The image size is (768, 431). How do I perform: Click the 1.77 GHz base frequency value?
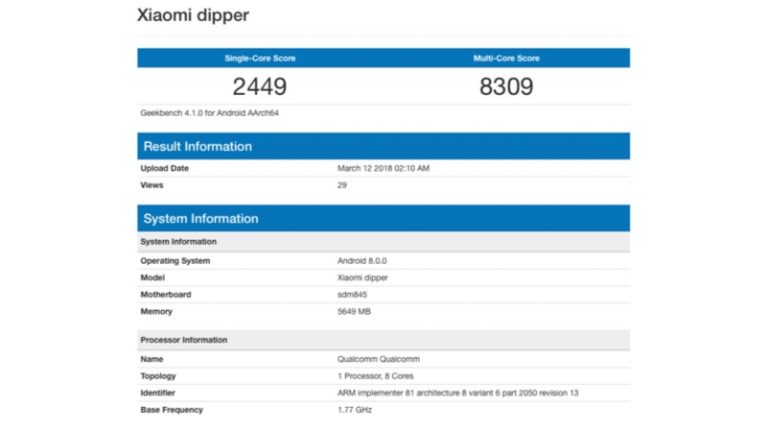tap(354, 410)
